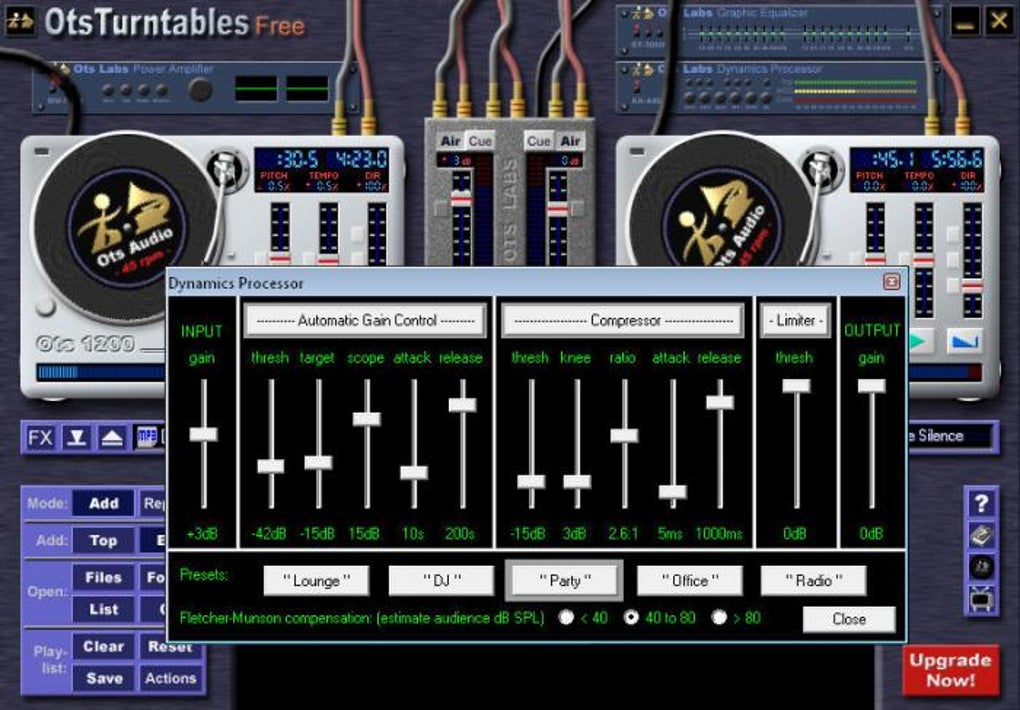The height and width of the screenshot is (710, 1020).
Task: Select the '< 40' dB SPL radio option
Action: tap(566, 617)
